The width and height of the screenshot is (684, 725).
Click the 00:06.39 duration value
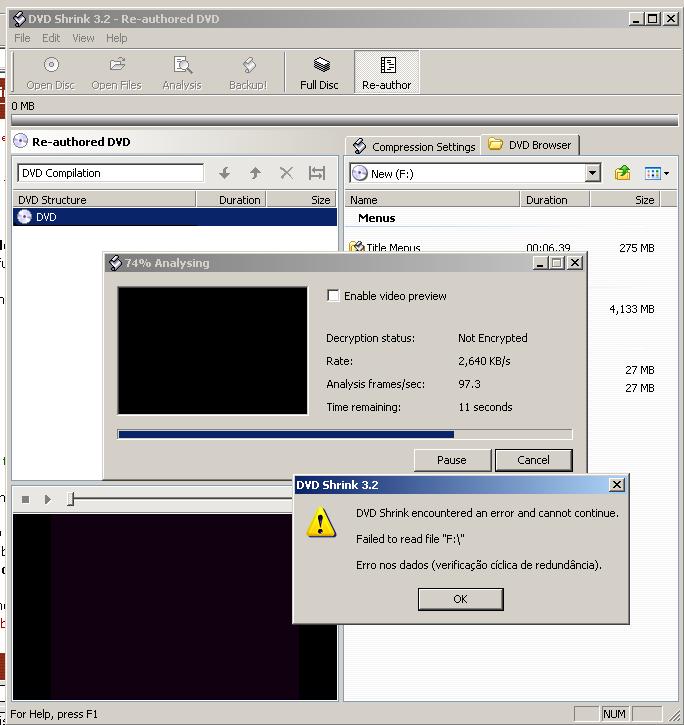point(548,248)
